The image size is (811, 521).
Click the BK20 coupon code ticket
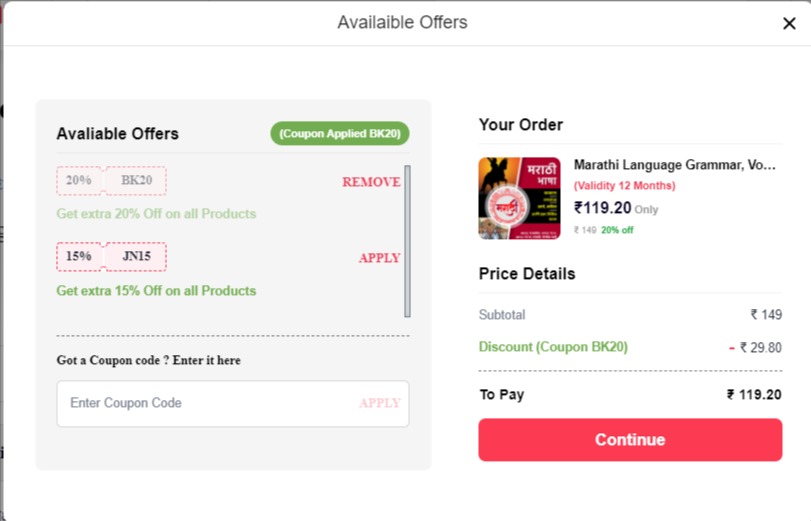pyautogui.click(x=136, y=181)
